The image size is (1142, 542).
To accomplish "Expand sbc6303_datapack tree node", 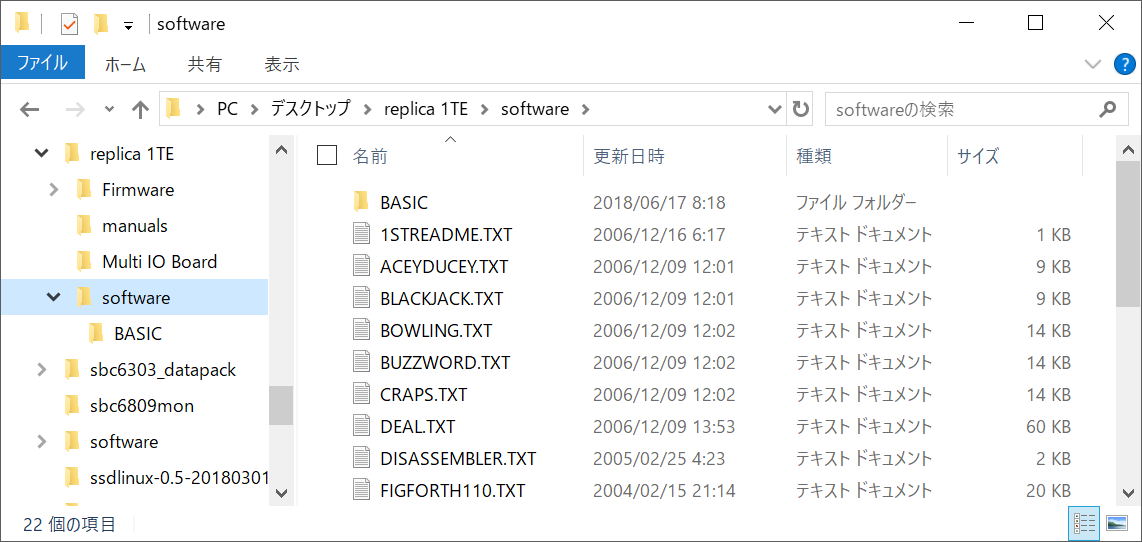I will pyautogui.click(x=42, y=370).
